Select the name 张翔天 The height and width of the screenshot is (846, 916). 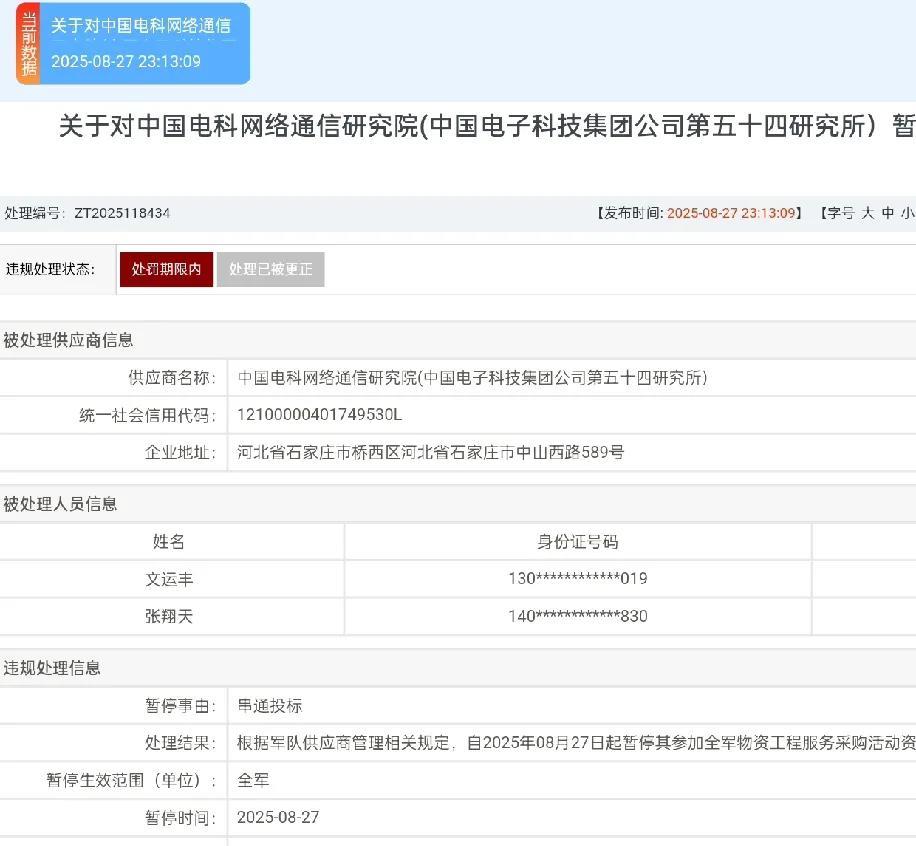[x=169, y=616]
